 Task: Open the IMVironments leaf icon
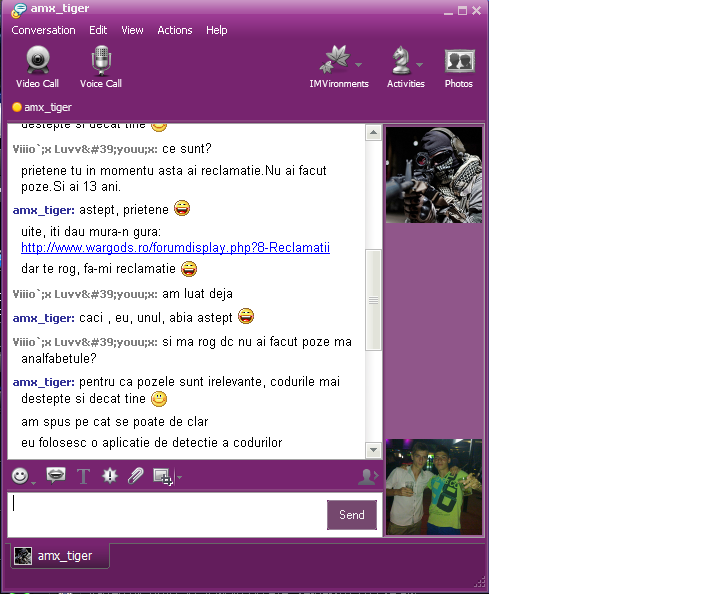click(x=335, y=60)
